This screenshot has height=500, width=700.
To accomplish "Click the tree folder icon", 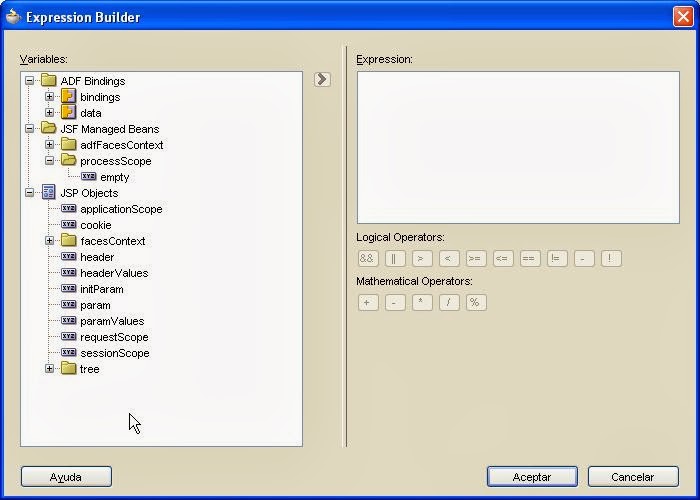I will point(68,369).
